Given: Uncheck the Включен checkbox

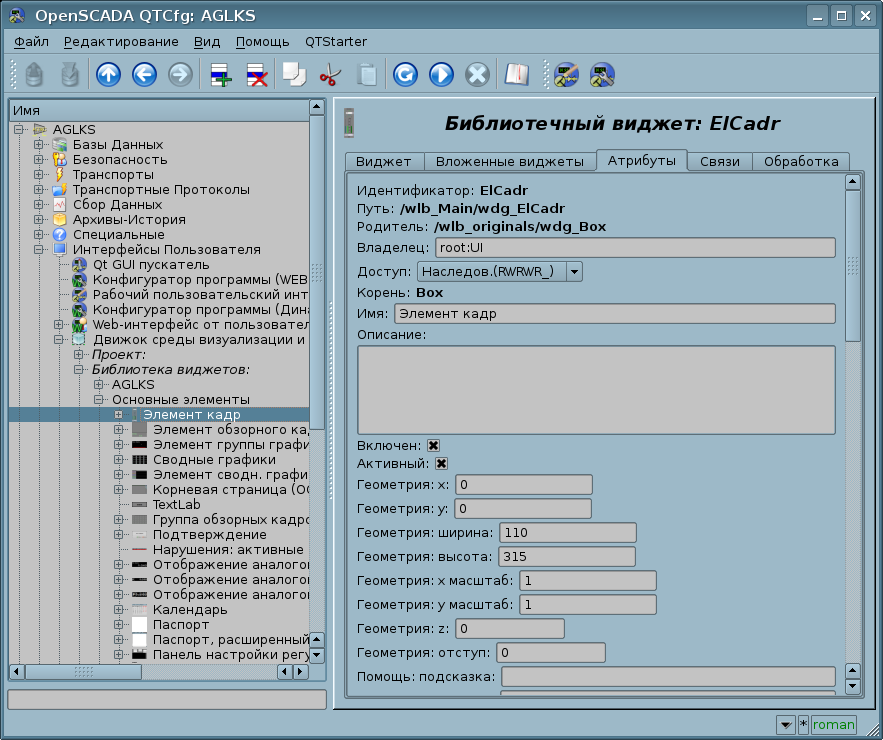Looking at the screenshot, I should click(x=433, y=445).
